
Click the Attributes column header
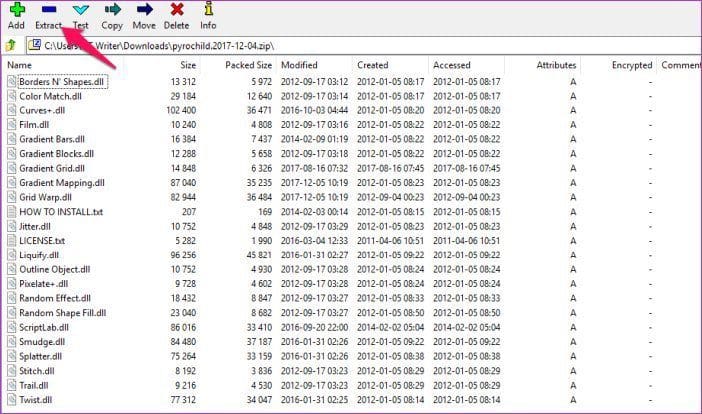tap(556, 65)
